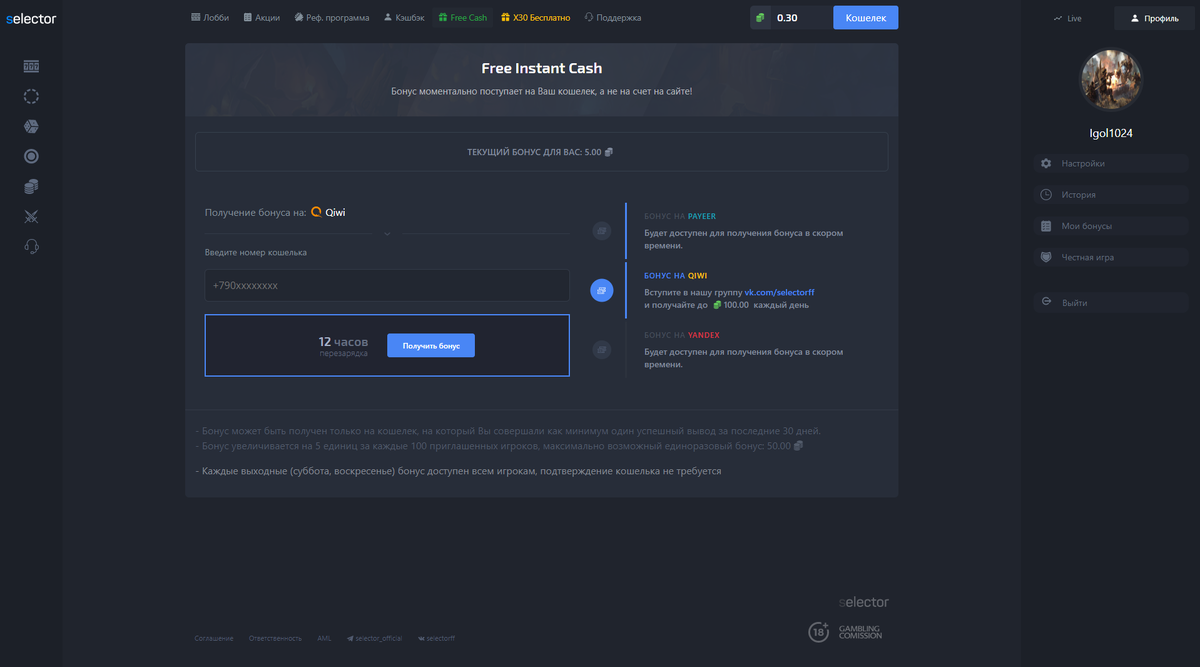Open the Акции menu item
The width and height of the screenshot is (1200, 667).
[262, 18]
